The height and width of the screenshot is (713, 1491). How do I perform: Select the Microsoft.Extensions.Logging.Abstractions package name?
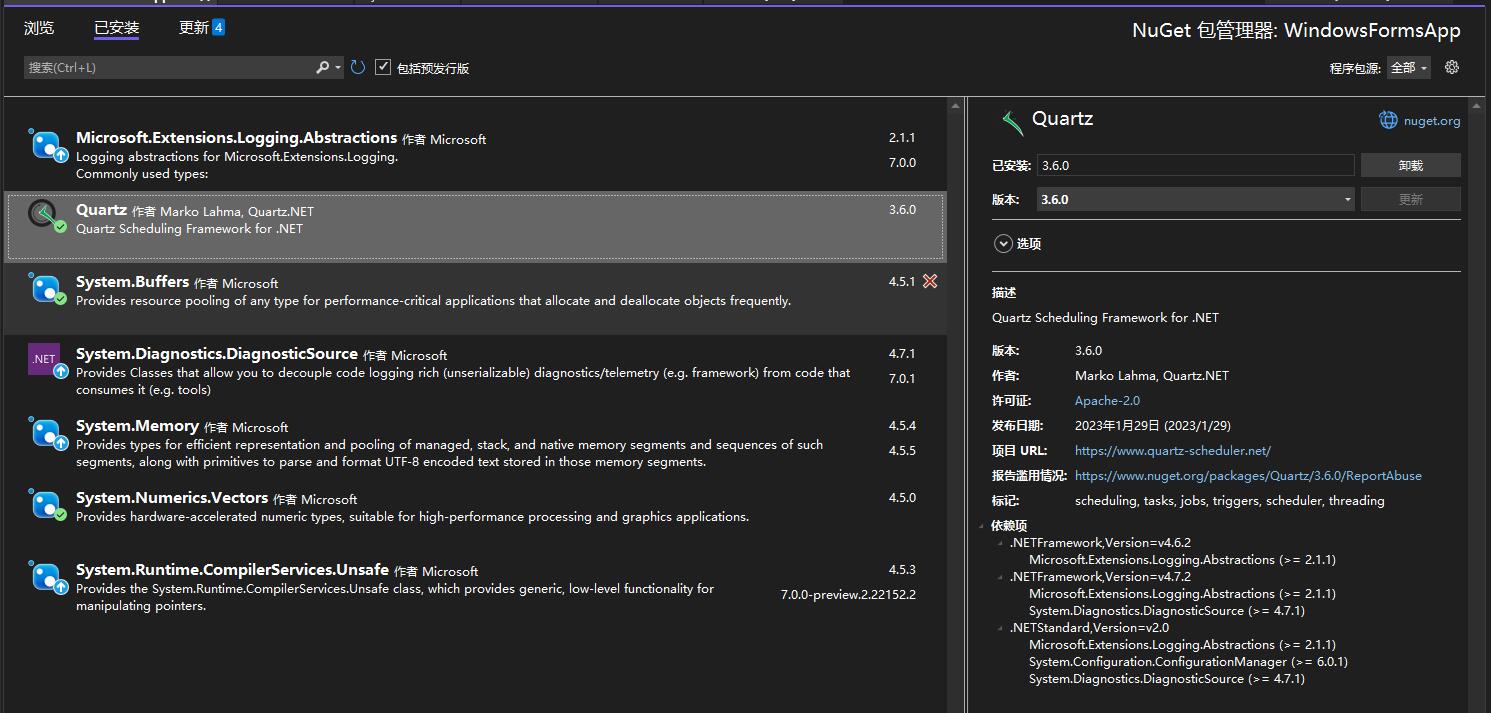[x=237, y=138]
